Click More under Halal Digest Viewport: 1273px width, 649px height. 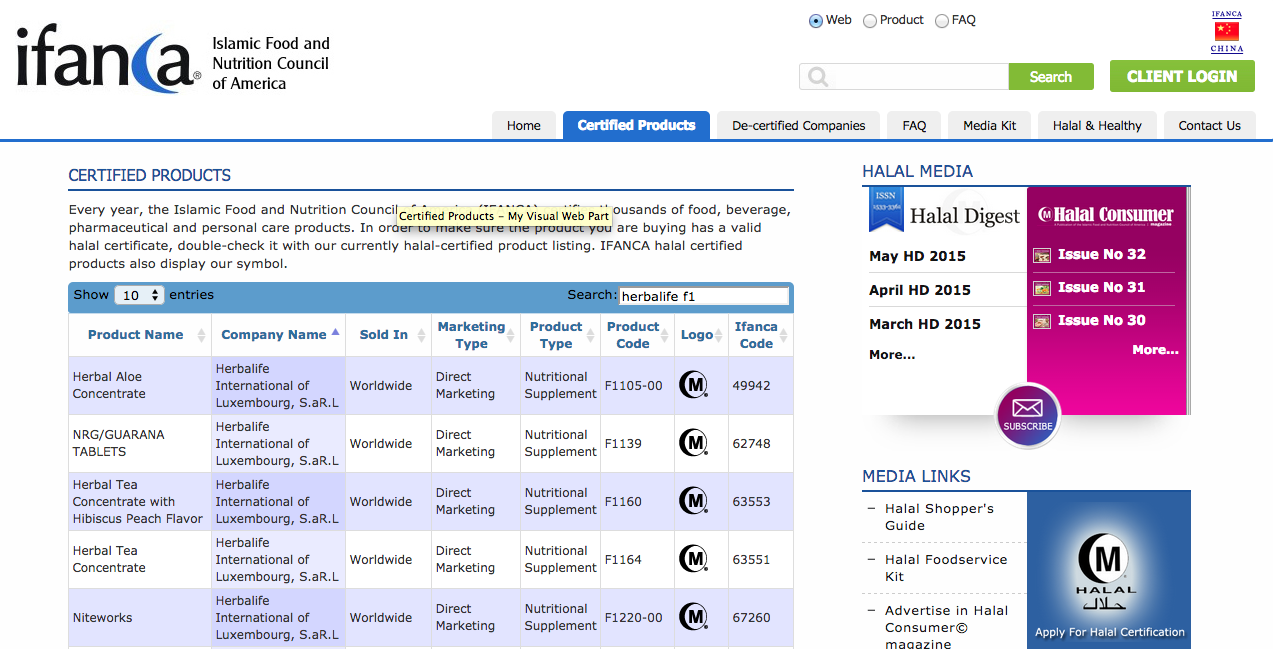click(892, 354)
